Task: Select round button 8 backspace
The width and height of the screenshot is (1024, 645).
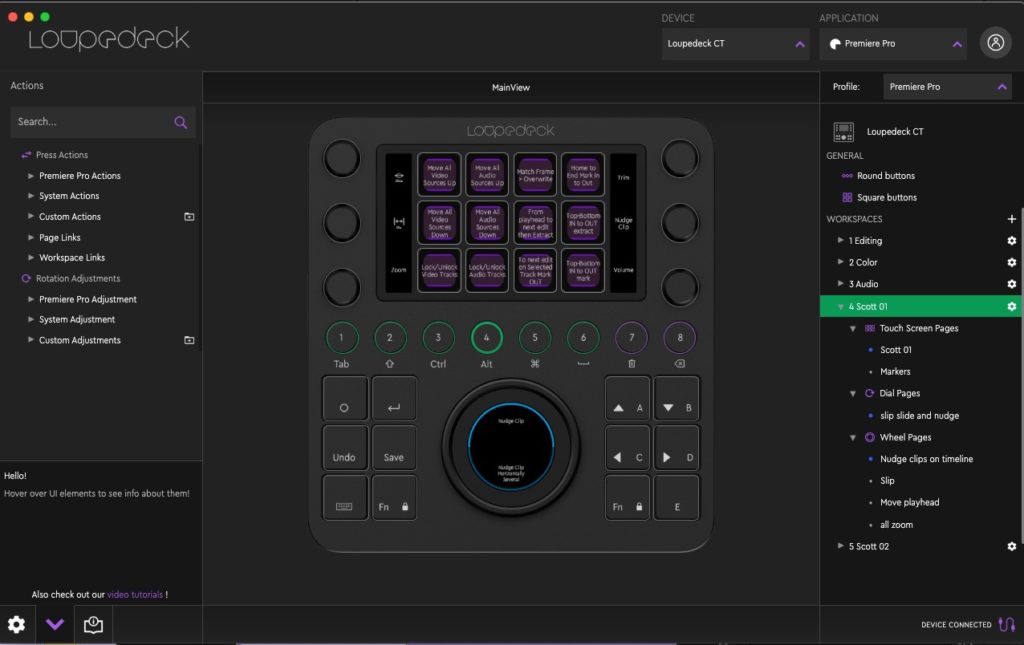Action: click(x=680, y=338)
